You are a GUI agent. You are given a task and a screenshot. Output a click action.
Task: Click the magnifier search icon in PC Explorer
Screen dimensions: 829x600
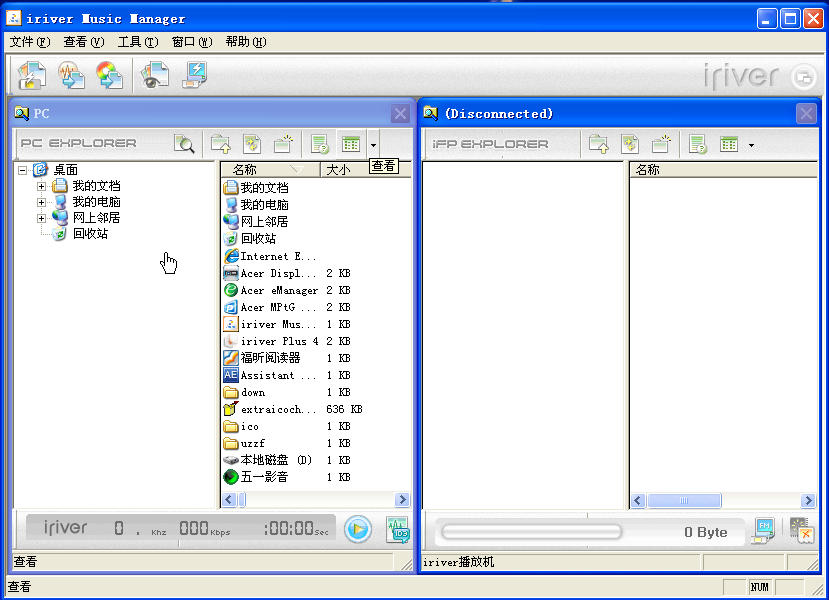click(184, 143)
